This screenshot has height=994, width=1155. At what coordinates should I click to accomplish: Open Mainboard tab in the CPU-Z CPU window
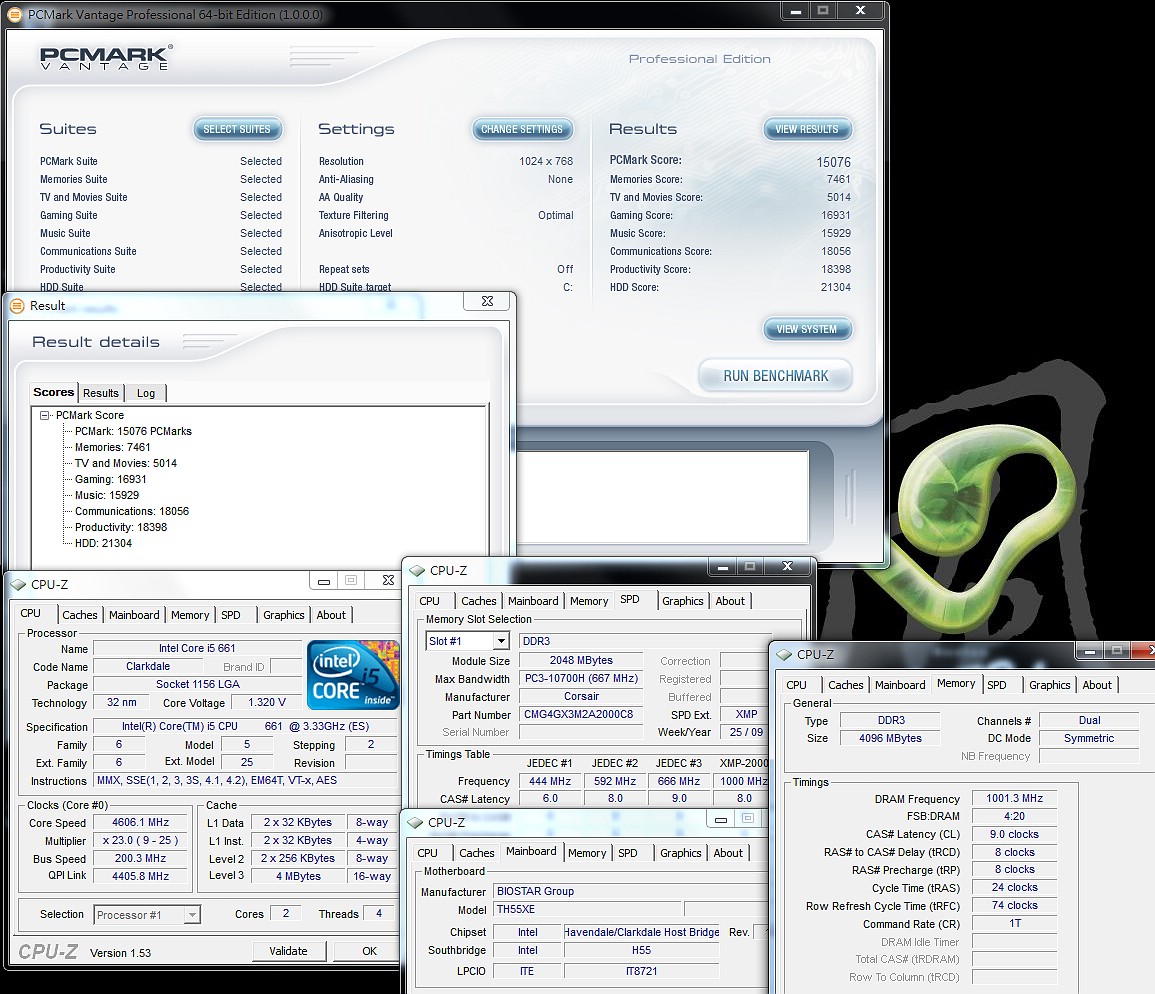click(x=134, y=615)
